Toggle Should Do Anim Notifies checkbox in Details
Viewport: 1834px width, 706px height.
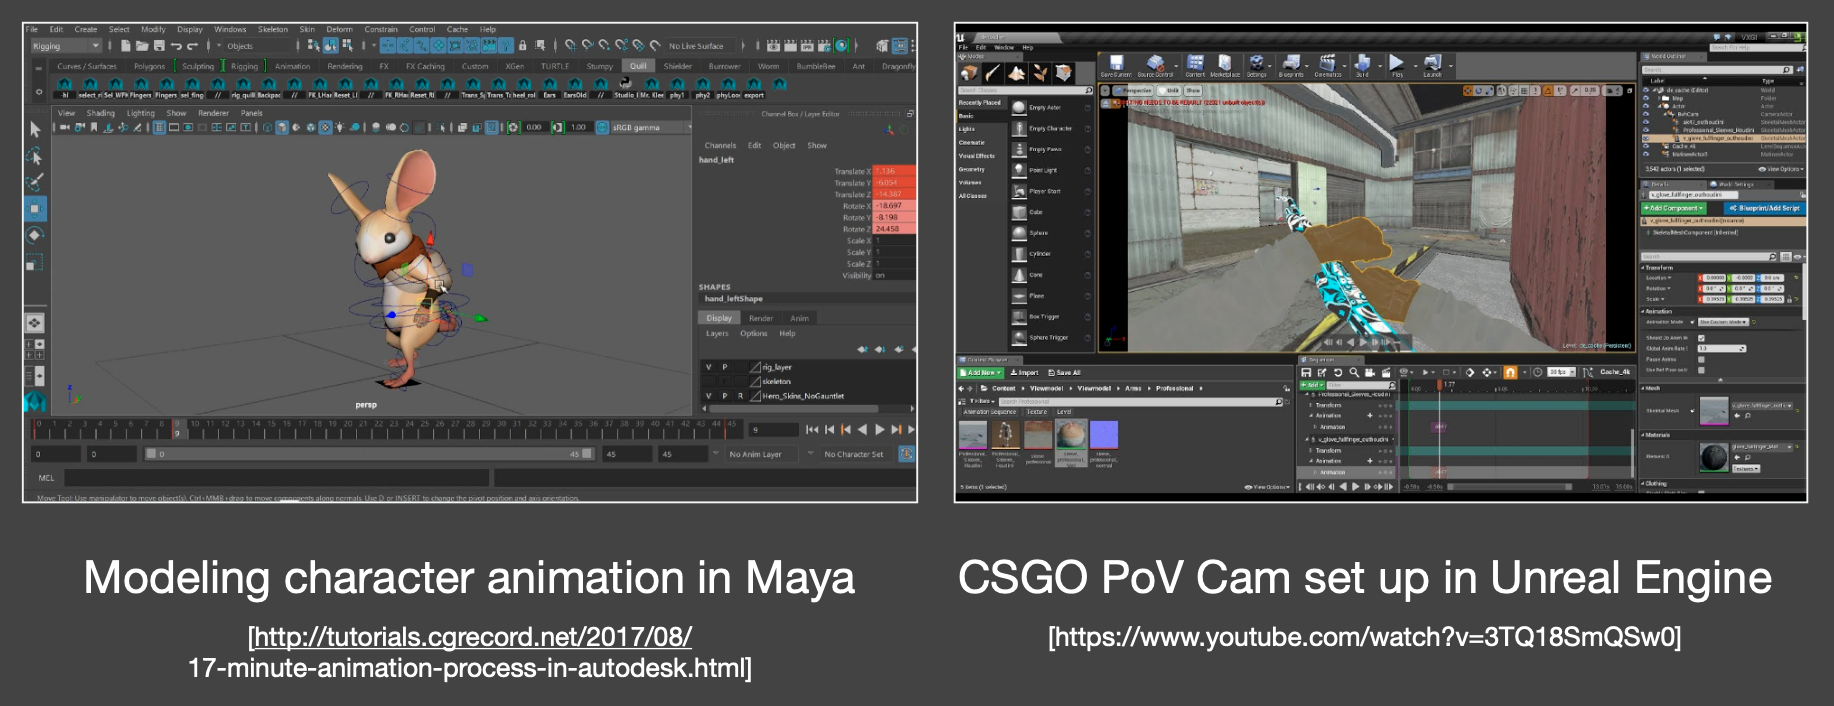click(1701, 338)
